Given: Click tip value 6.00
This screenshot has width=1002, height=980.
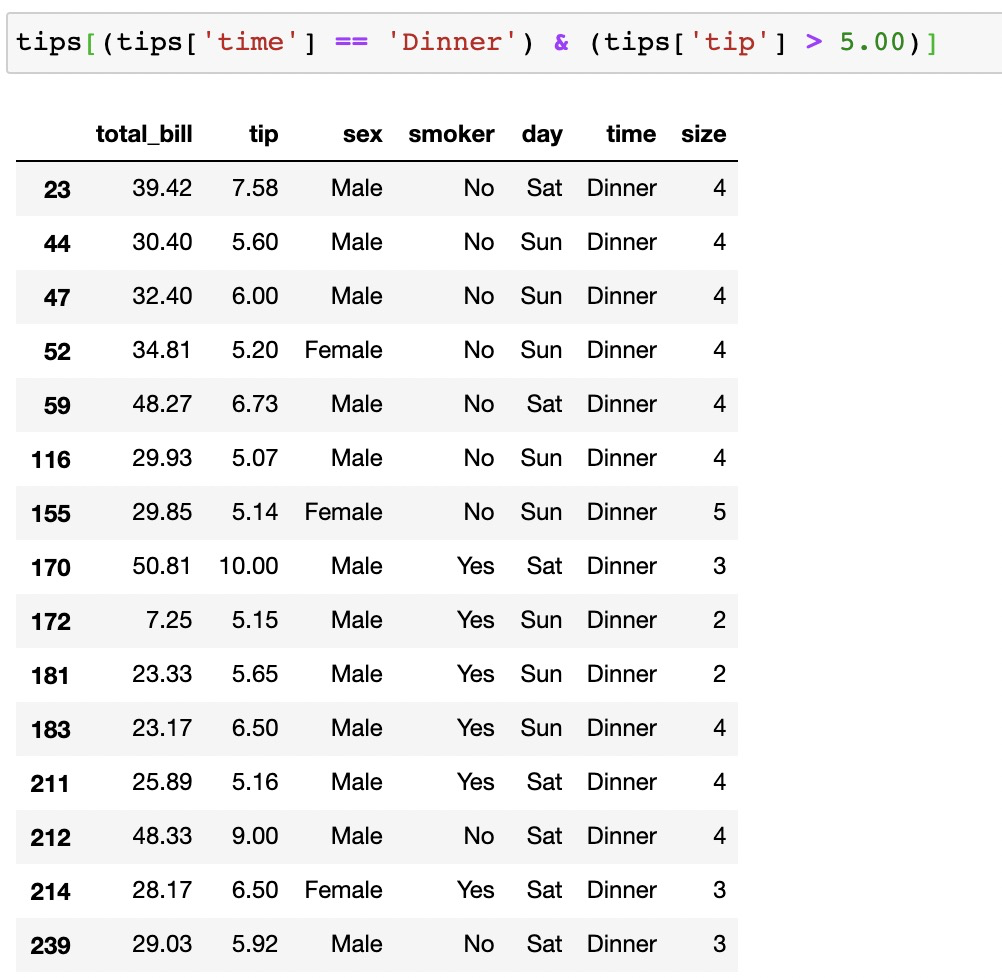Looking at the screenshot, I should click(x=254, y=296).
